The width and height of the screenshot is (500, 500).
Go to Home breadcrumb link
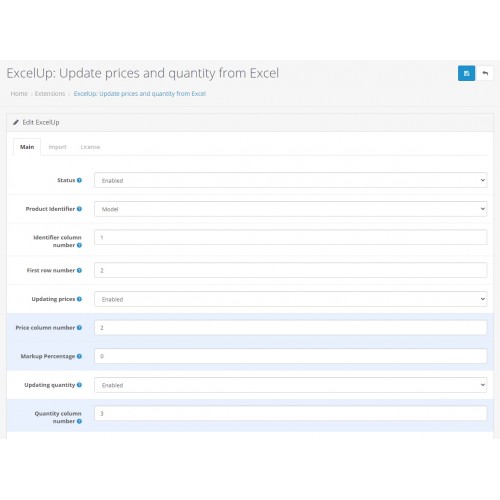click(19, 94)
